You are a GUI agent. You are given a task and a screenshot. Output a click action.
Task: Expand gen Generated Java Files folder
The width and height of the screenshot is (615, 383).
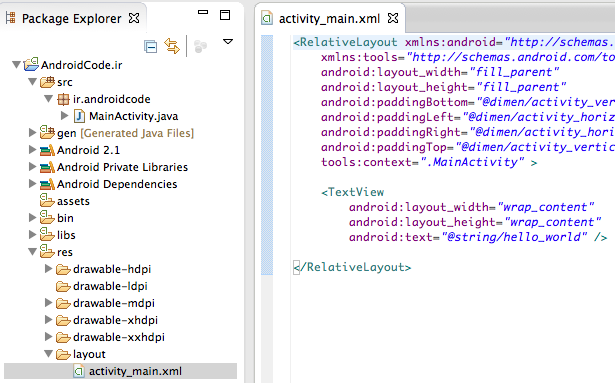(33, 133)
